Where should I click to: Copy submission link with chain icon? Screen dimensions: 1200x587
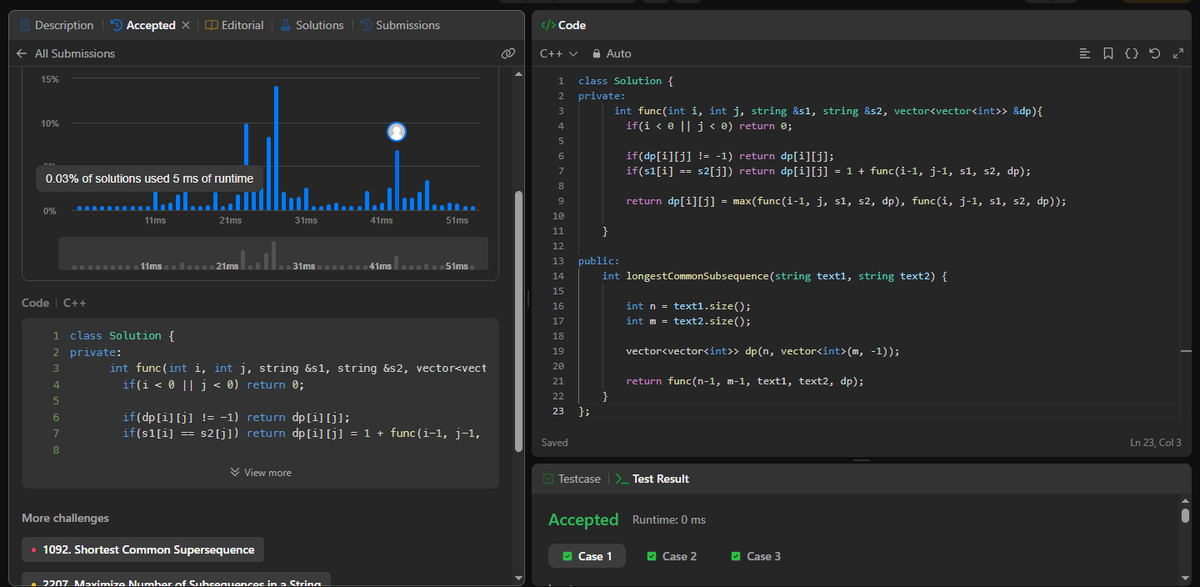tap(508, 53)
